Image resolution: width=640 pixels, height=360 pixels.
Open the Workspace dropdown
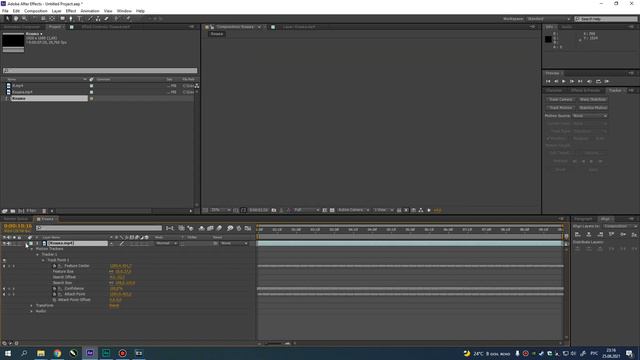click(549, 19)
